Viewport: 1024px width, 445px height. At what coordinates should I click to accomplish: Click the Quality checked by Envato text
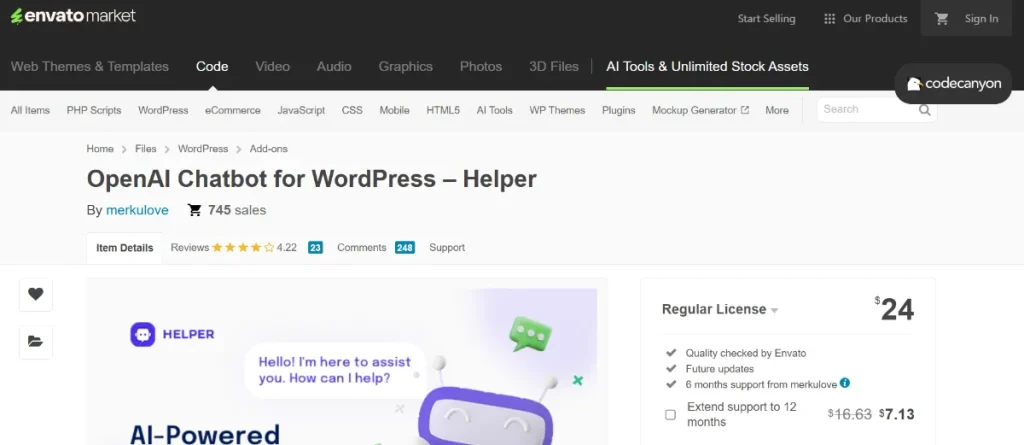[746, 354]
